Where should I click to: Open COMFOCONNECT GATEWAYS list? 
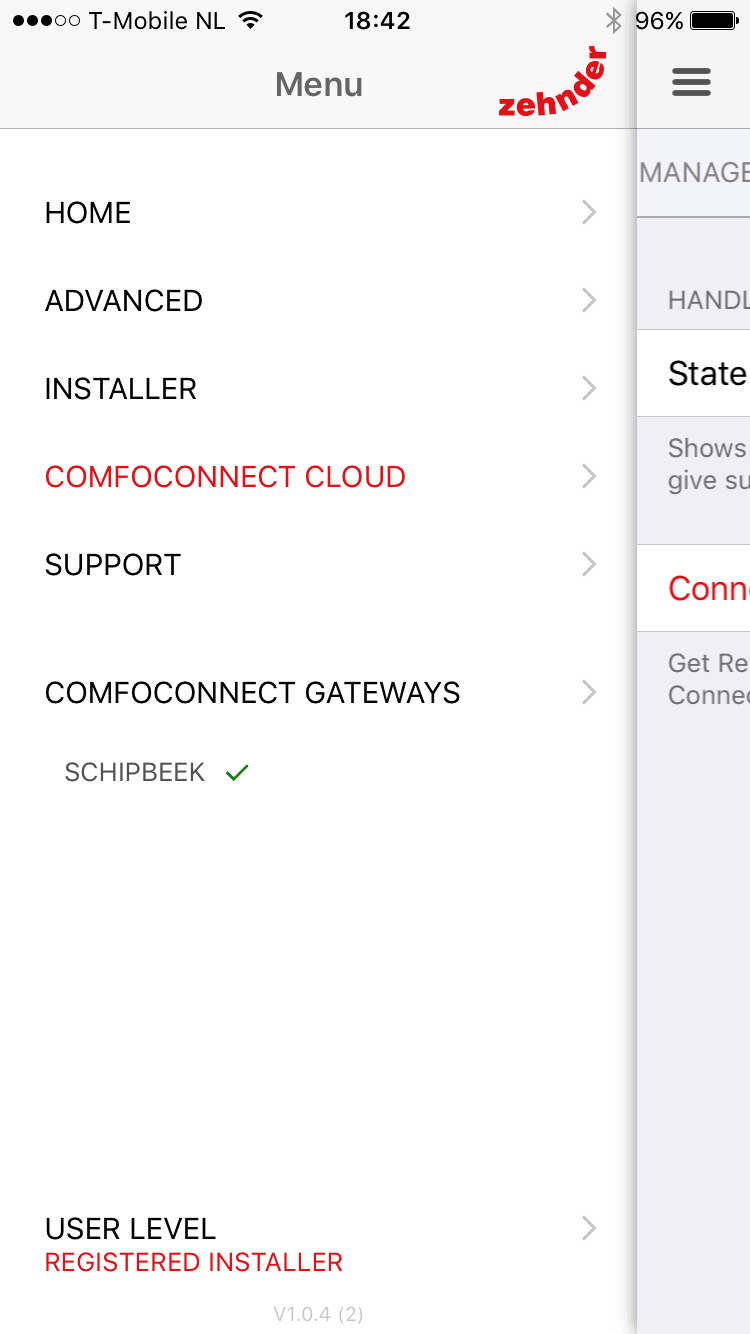click(x=252, y=693)
